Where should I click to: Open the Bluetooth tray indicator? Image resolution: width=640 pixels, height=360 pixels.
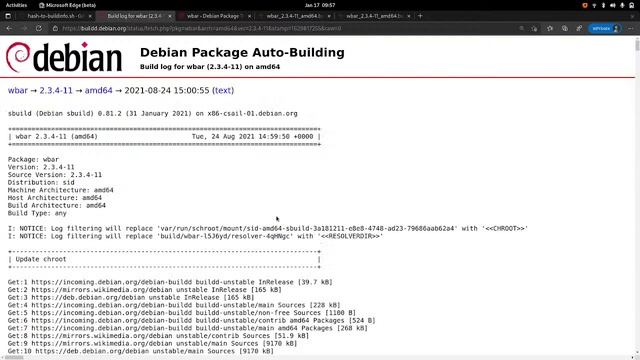click(603, 5)
